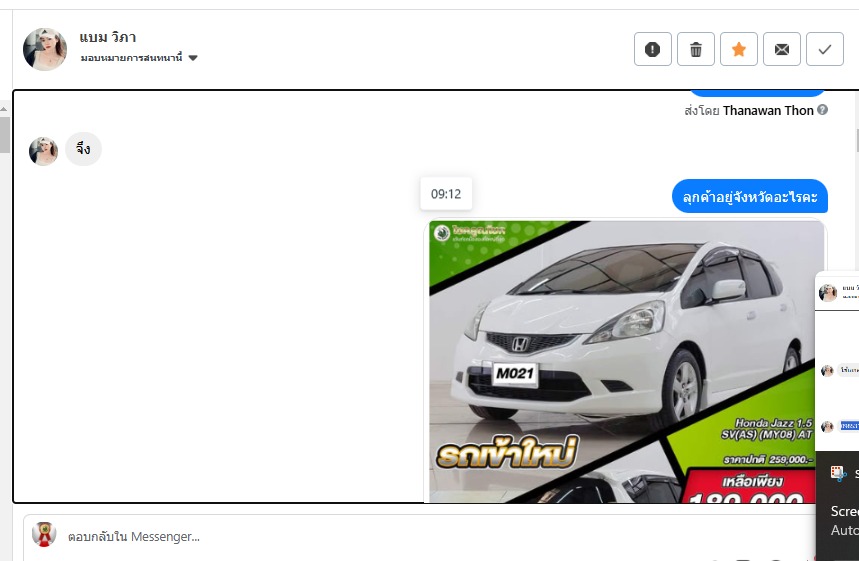
Task: Click the contact name แบม วิภา
Action: 107,37
